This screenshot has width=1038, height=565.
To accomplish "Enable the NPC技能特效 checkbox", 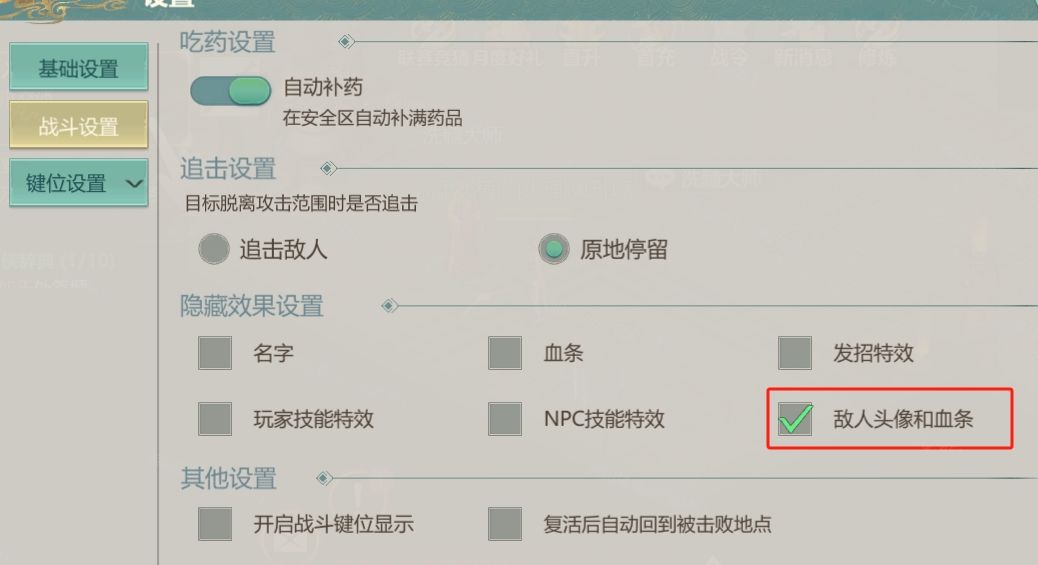I will (x=505, y=418).
